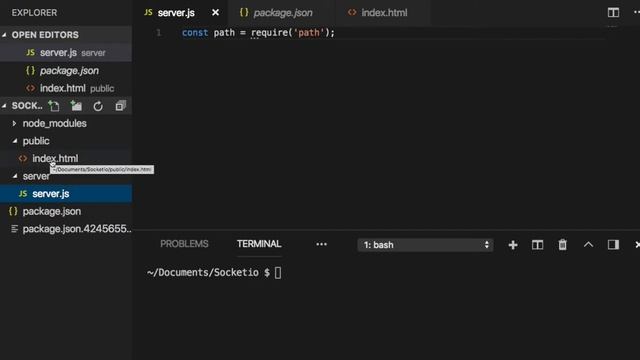Add a new terminal with plus icon
The width and height of the screenshot is (640, 360).
(x=513, y=245)
